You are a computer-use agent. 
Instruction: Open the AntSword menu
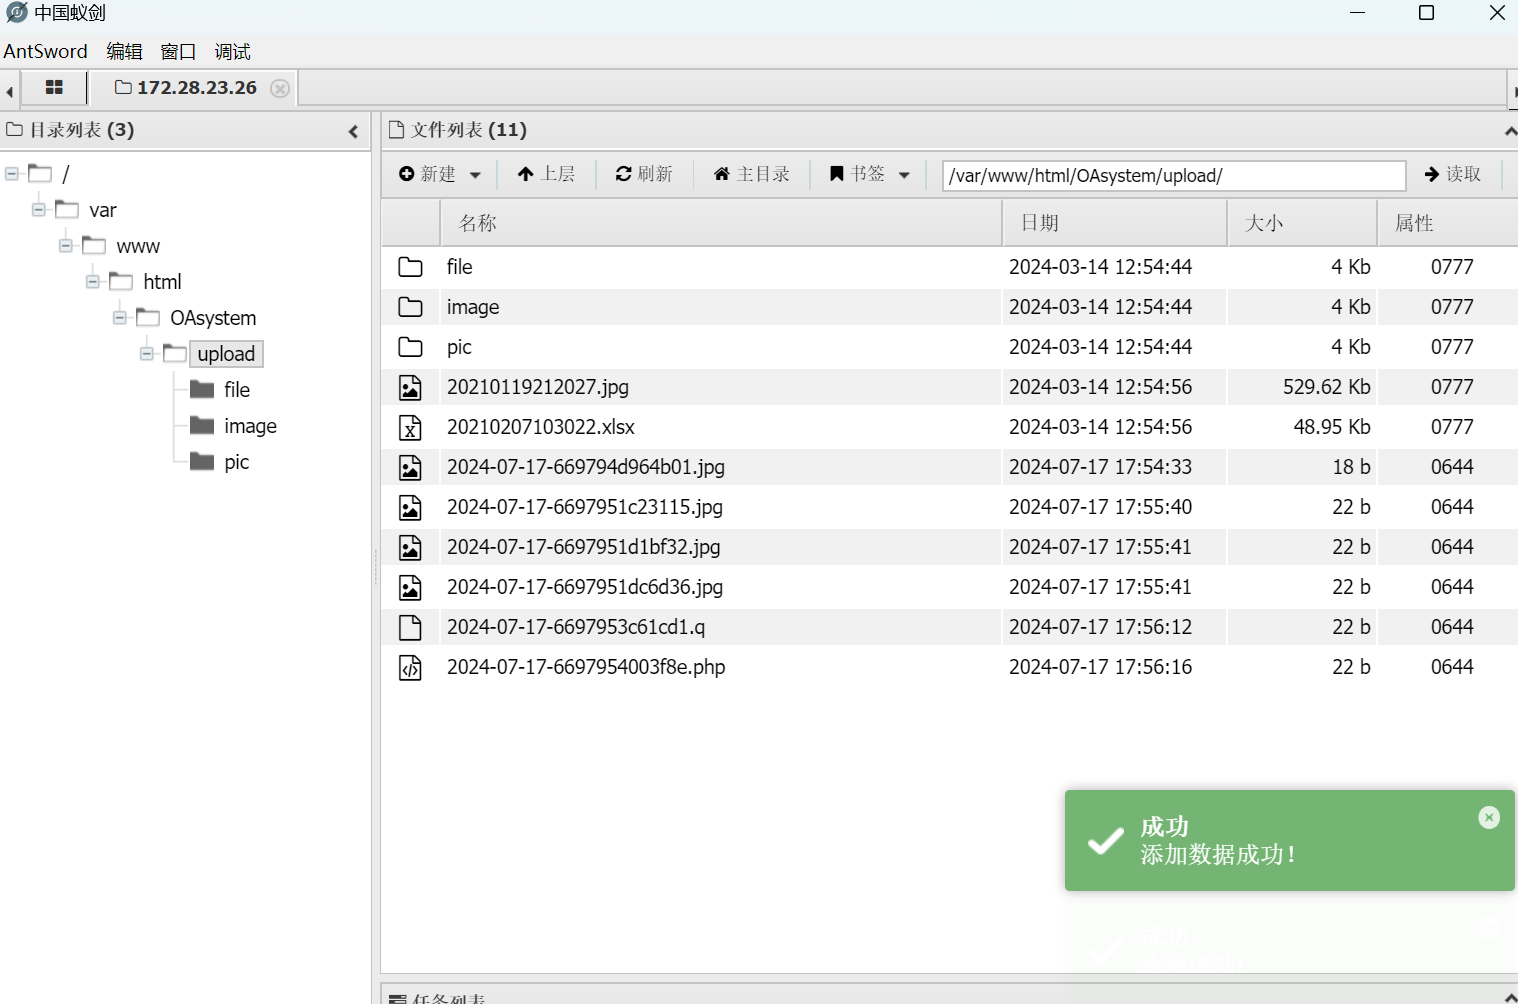pos(46,51)
